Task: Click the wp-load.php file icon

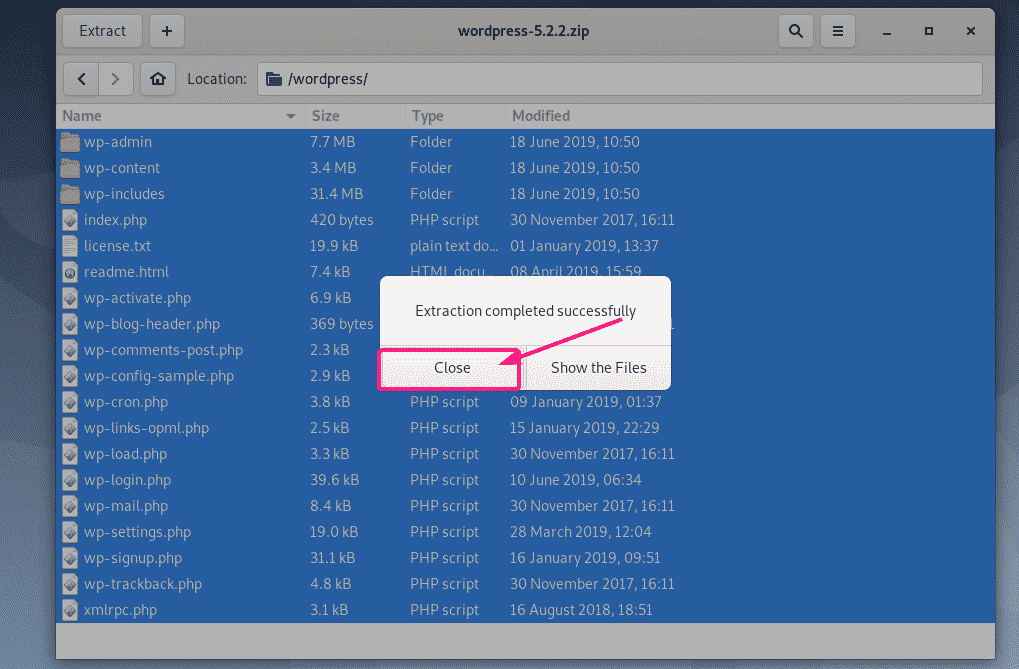Action: click(x=70, y=454)
